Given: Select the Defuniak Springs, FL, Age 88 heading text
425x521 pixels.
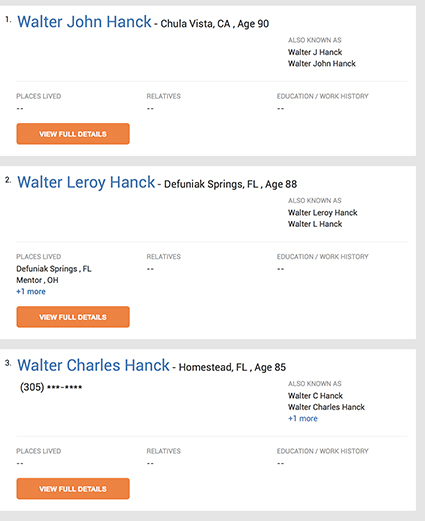Looking at the screenshot, I should 230,184.
